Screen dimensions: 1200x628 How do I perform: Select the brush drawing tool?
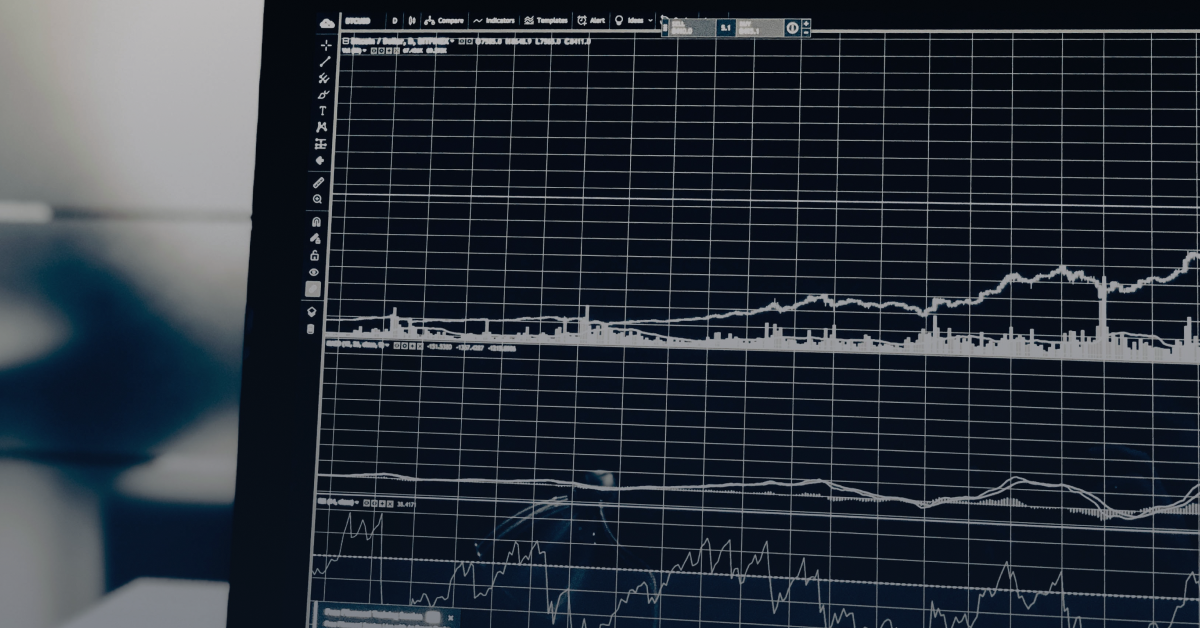[323, 94]
